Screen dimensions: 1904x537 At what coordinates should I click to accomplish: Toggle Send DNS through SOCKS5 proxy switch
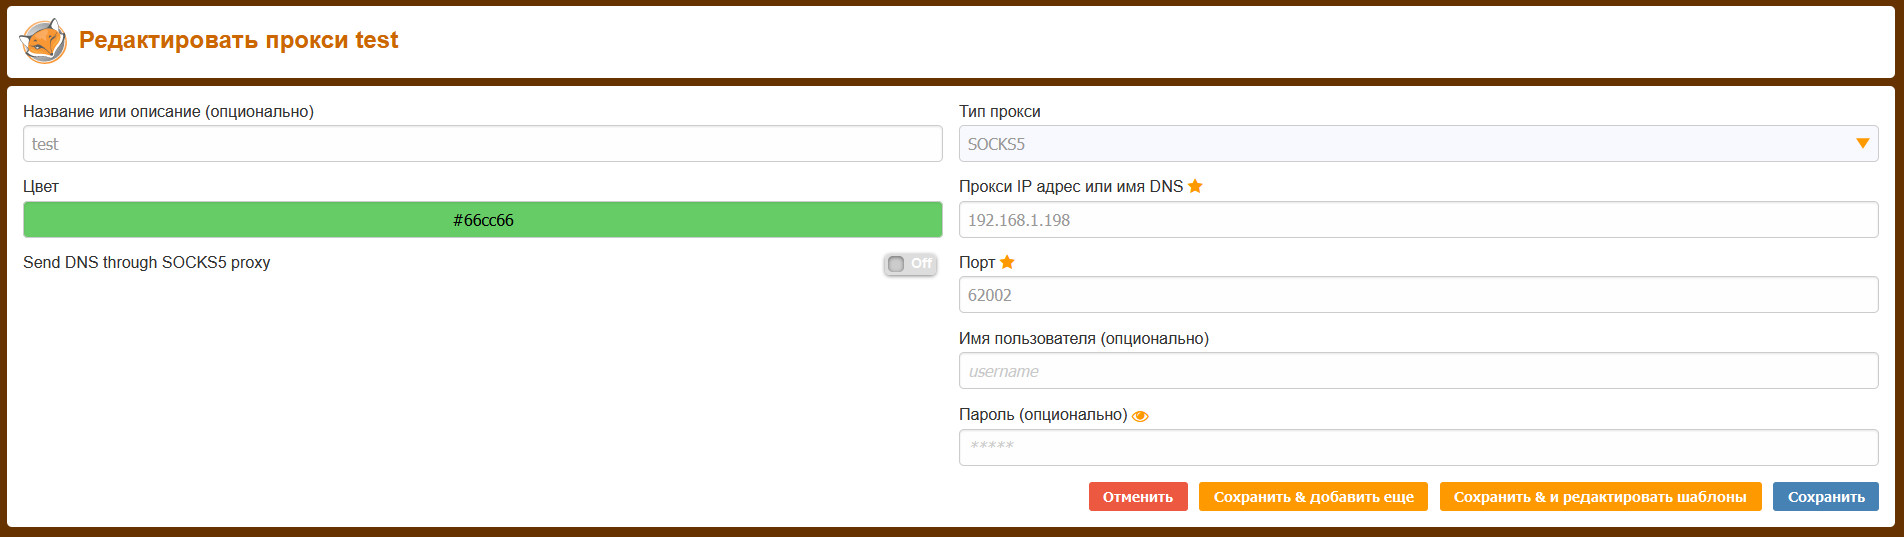click(x=910, y=264)
